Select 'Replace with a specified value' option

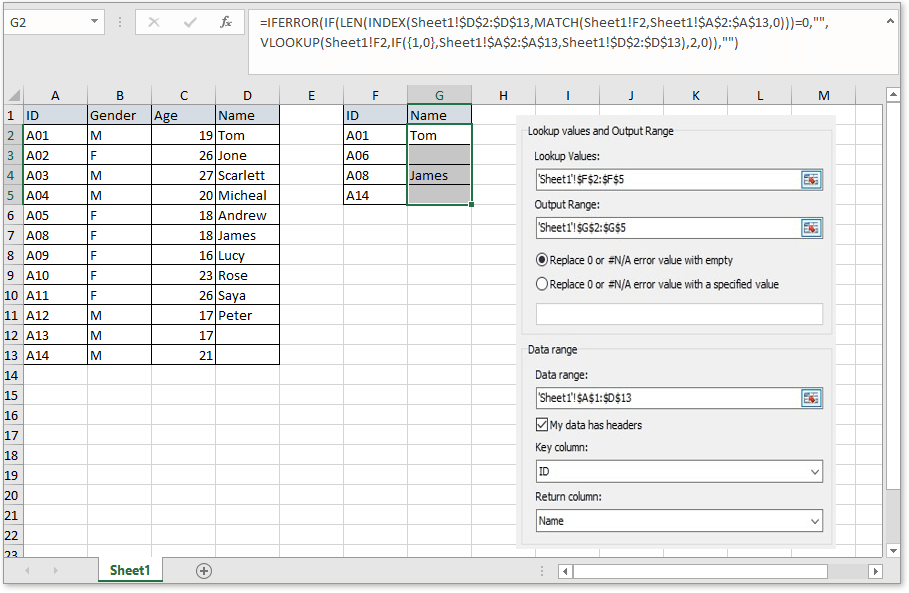point(543,284)
